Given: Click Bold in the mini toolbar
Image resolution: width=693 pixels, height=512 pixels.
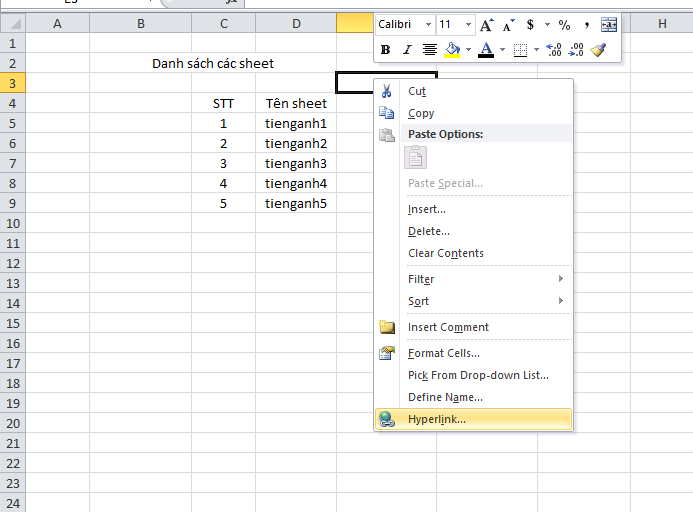Looking at the screenshot, I should coord(385,50).
